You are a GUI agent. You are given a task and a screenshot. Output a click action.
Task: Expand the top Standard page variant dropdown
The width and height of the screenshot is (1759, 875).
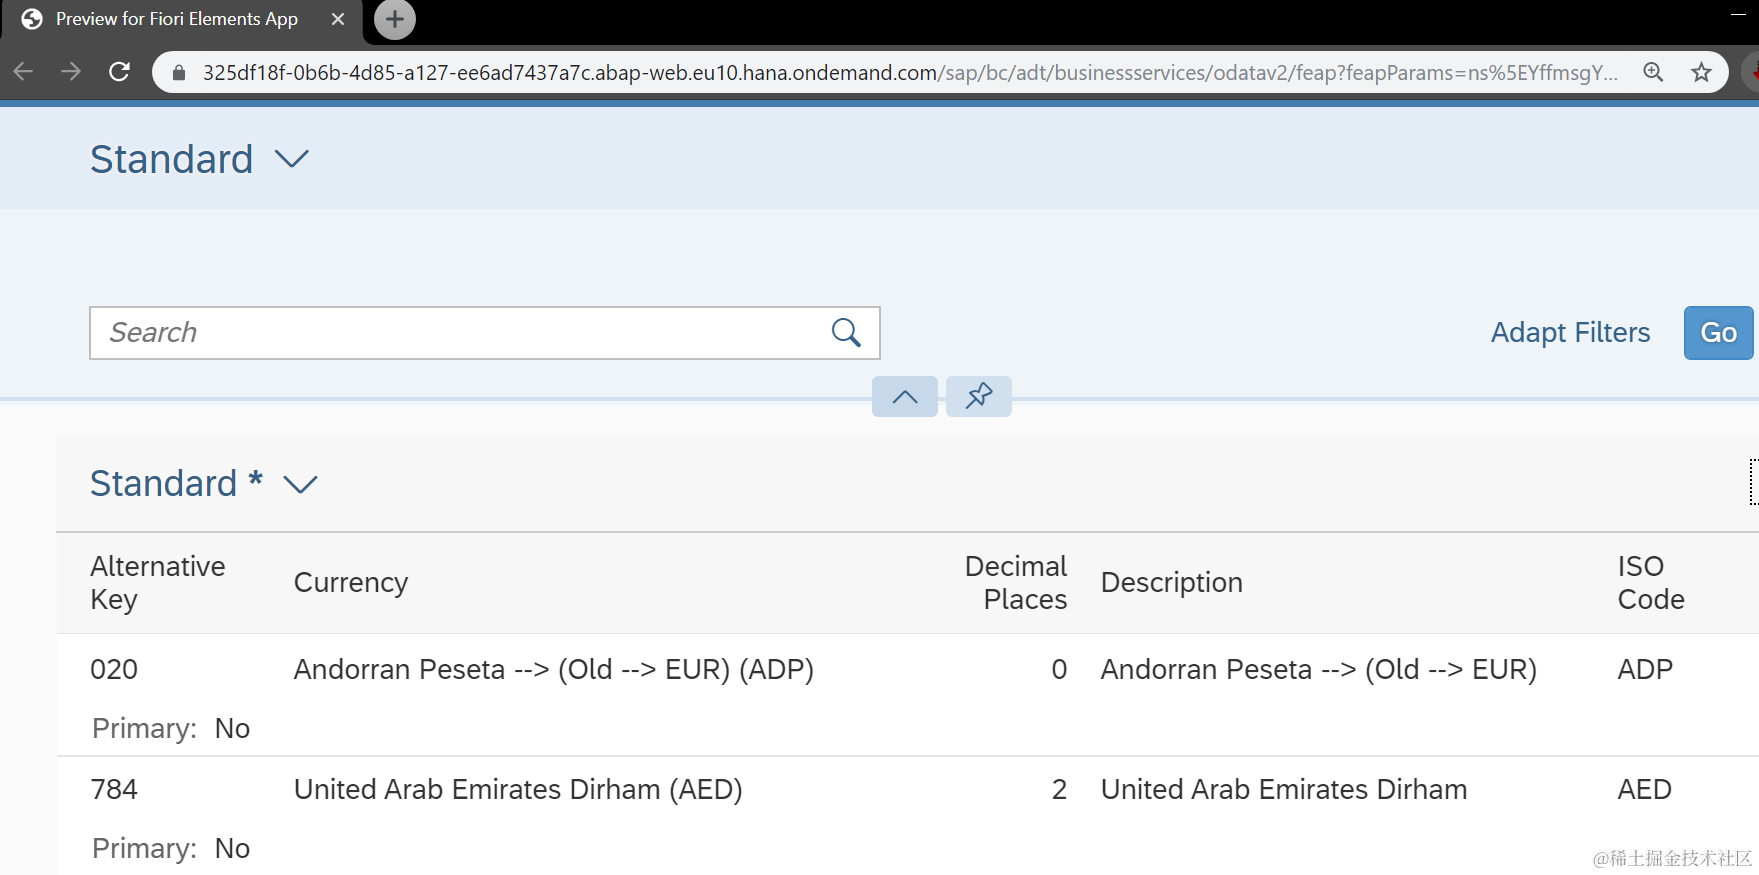click(x=292, y=160)
